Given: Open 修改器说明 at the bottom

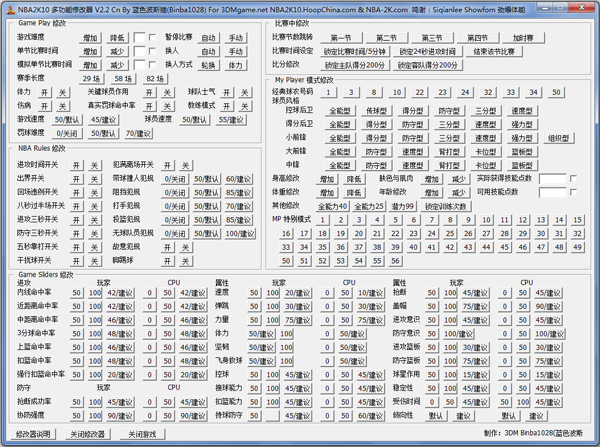Looking at the screenshot, I should pos(33,435).
